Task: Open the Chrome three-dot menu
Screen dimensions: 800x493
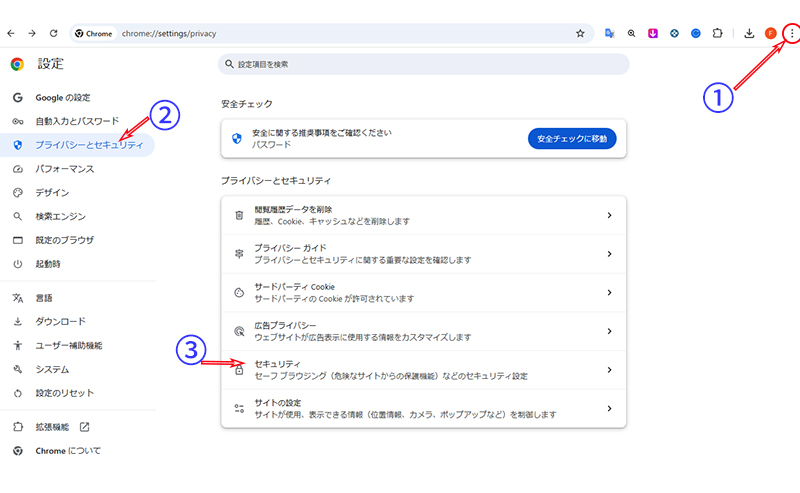Action: coord(792,33)
